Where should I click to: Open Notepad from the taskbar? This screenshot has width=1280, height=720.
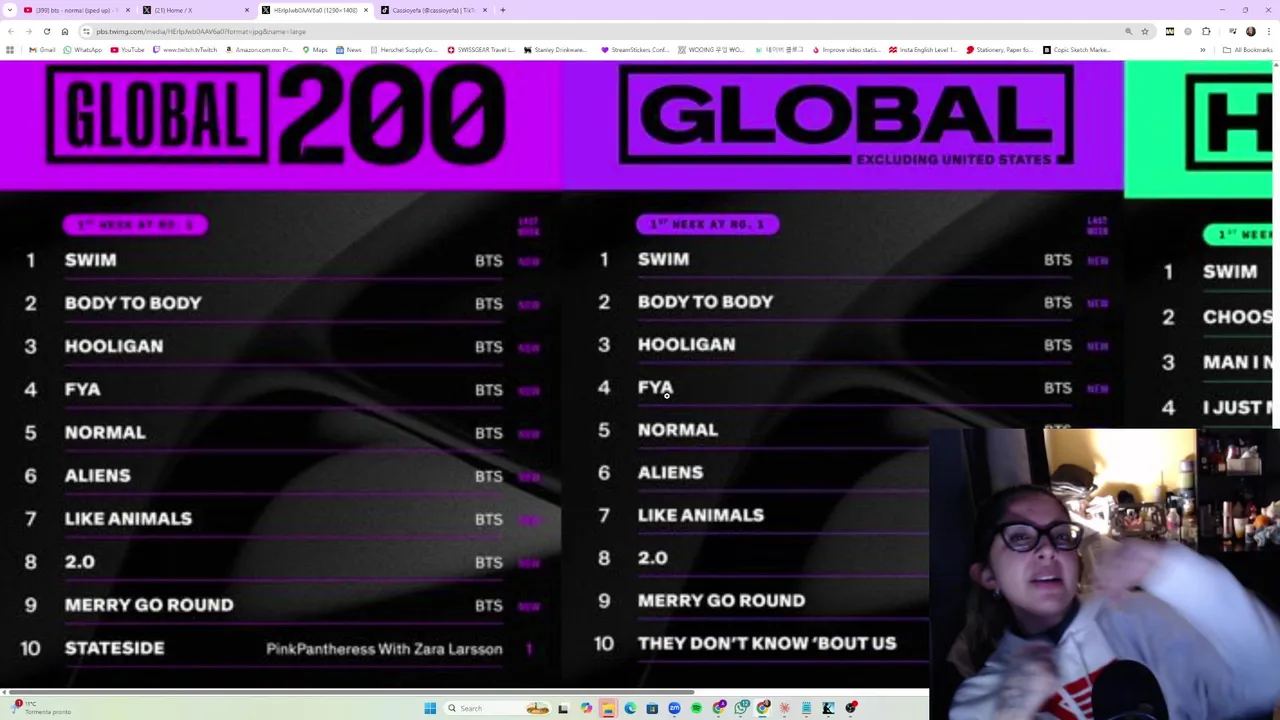[806, 708]
